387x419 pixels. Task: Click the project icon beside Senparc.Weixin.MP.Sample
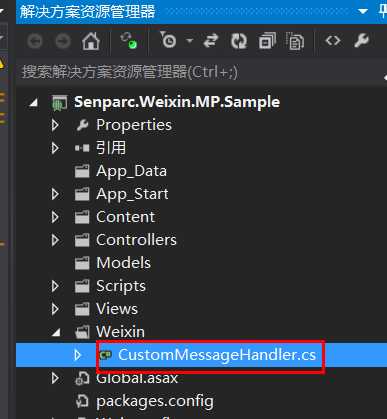59,103
